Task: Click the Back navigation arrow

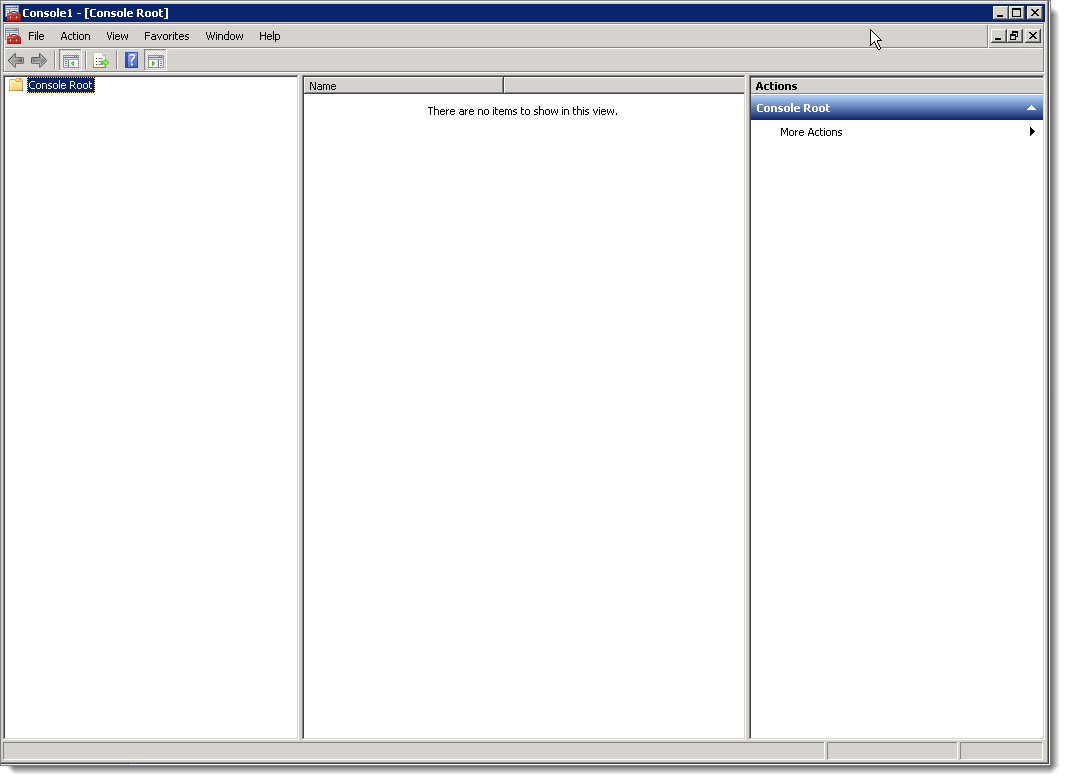Action: click(16, 60)
